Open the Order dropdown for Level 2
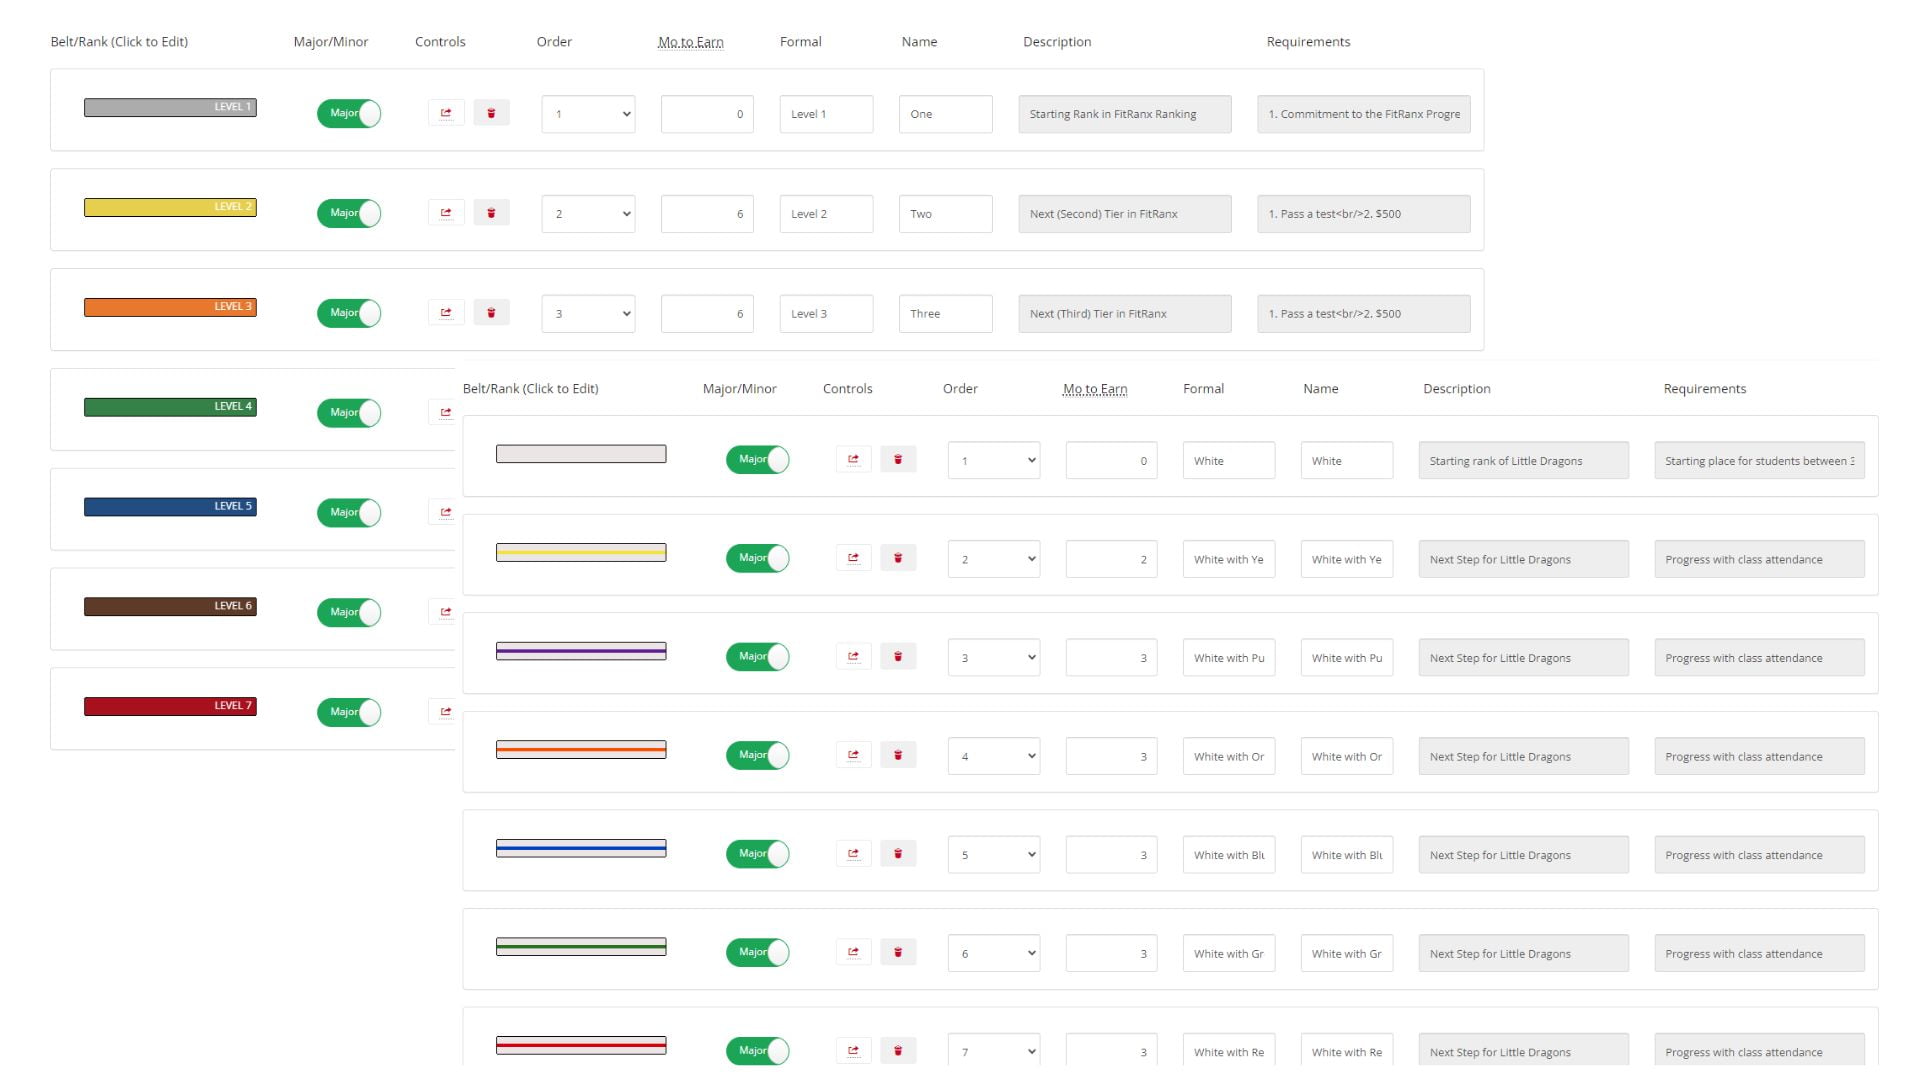 point(588,213)
